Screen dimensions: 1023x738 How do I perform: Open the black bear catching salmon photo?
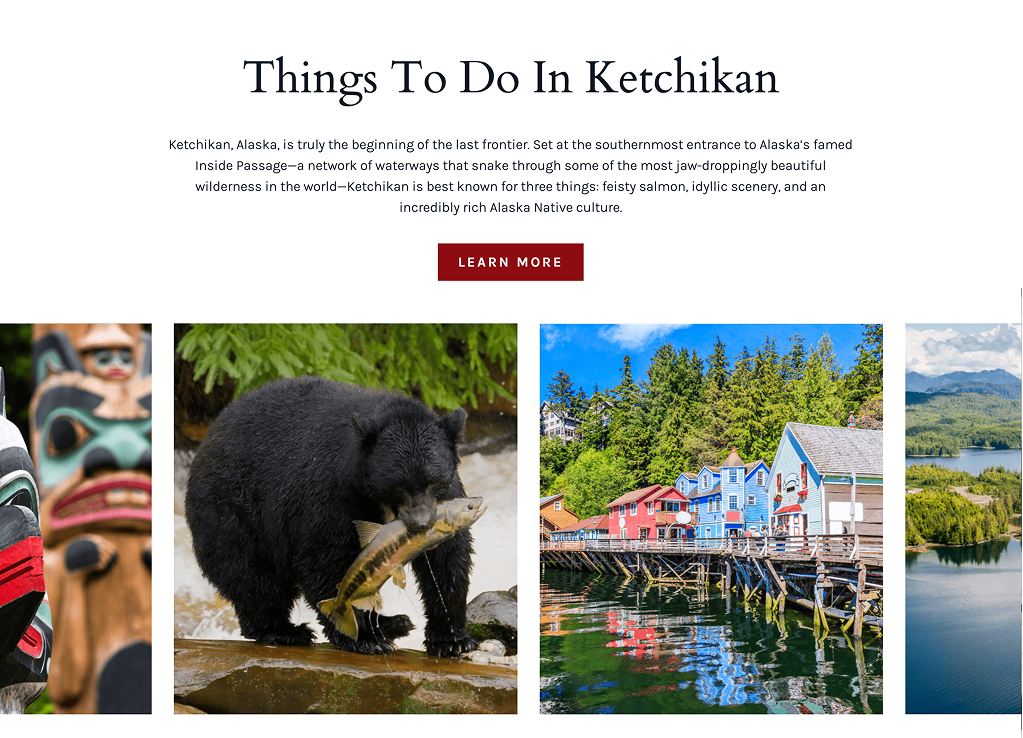pyautogui.click(x=345, y=519)
